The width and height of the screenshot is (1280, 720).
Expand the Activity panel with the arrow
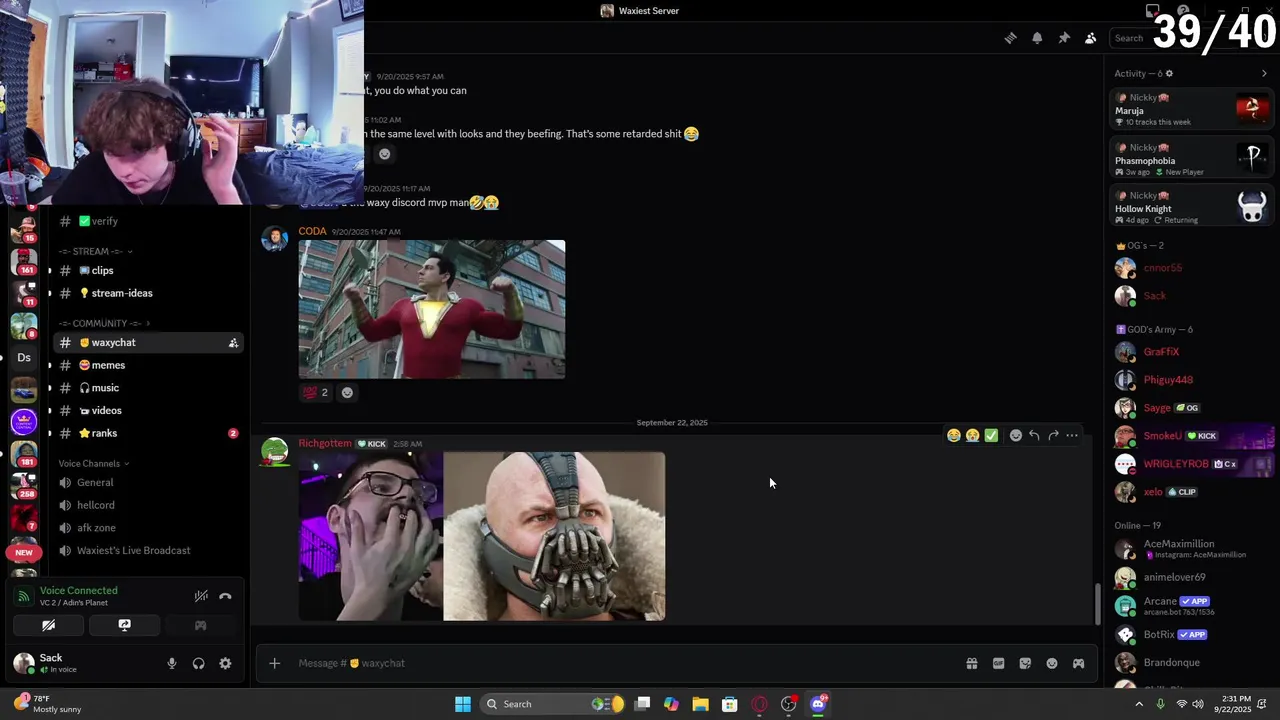pos(1264,73)
